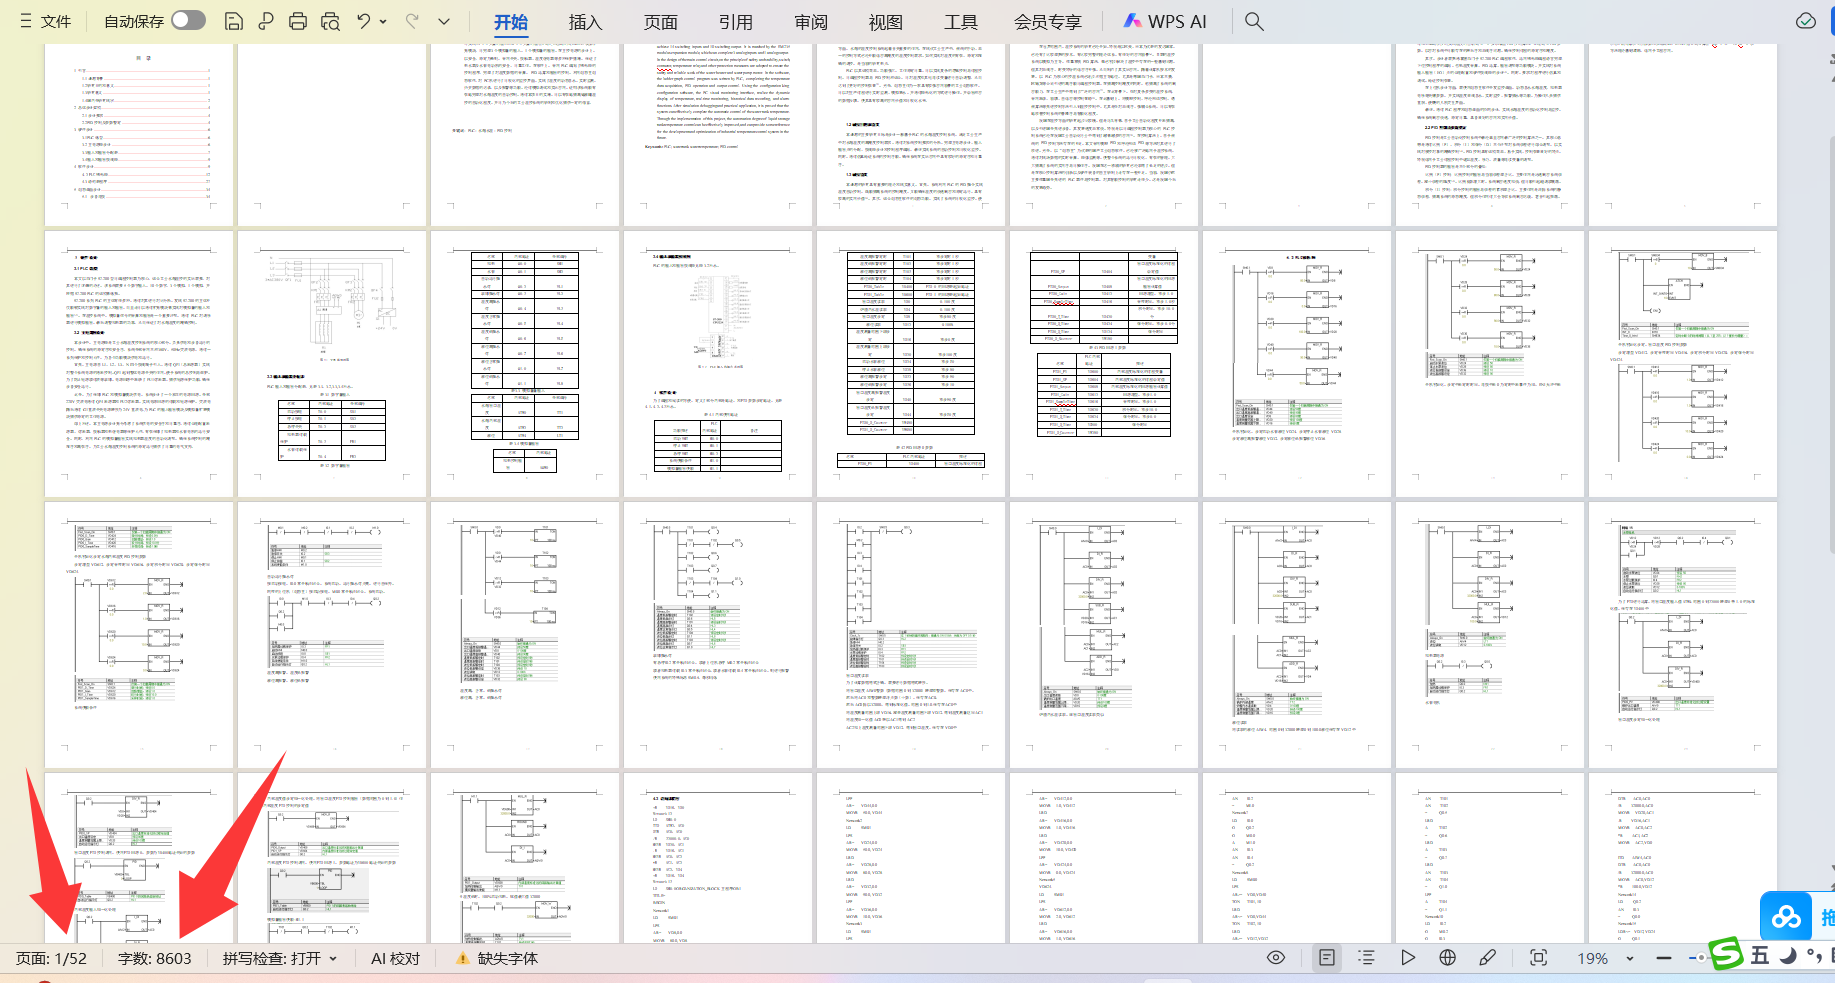Screen dimensions: 1835x983
Task: Click the AI 校对 button
Action: (396, 958)
